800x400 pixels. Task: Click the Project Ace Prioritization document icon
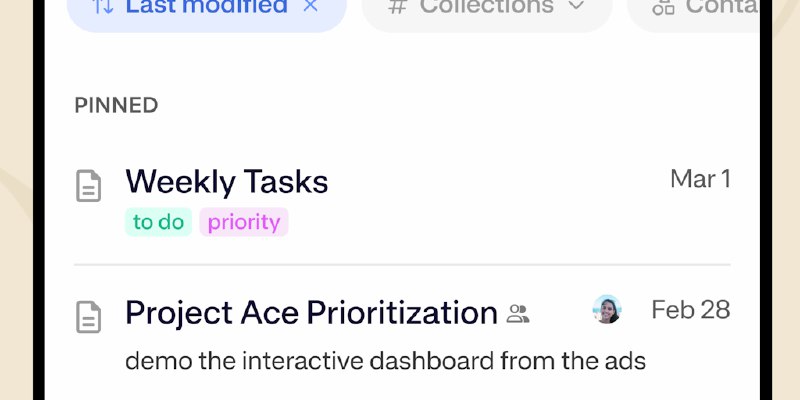[x=89, y=317]
